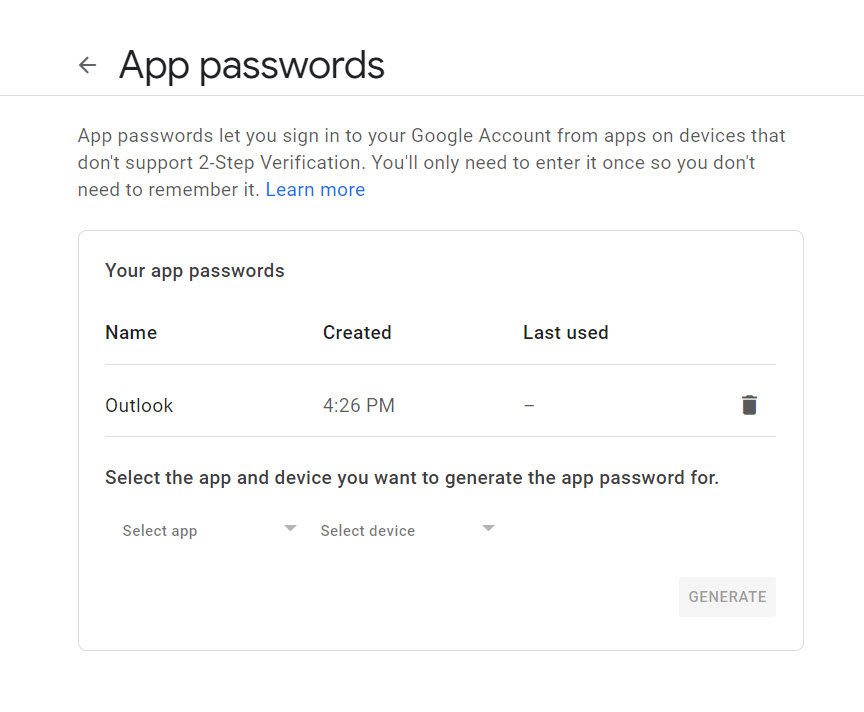Click the 4:26 PM created time

point(359,406)
